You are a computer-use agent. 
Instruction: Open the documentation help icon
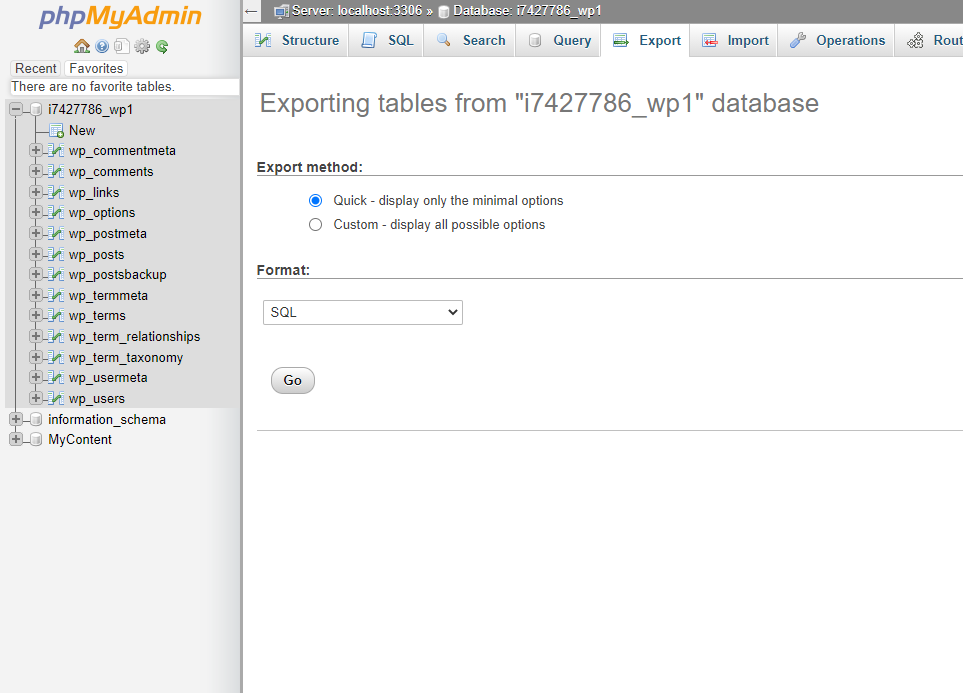[x=102, y=46]
